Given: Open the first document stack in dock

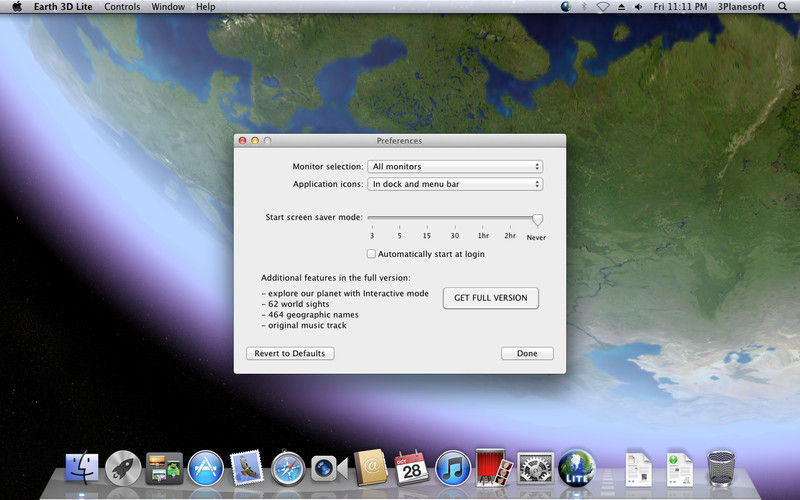Looking at the screenshot, I should point(639,469).
